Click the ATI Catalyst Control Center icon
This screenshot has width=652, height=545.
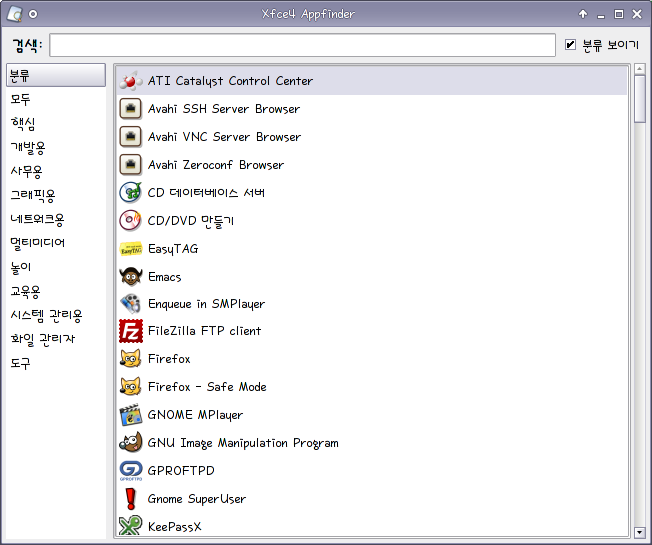131,81
